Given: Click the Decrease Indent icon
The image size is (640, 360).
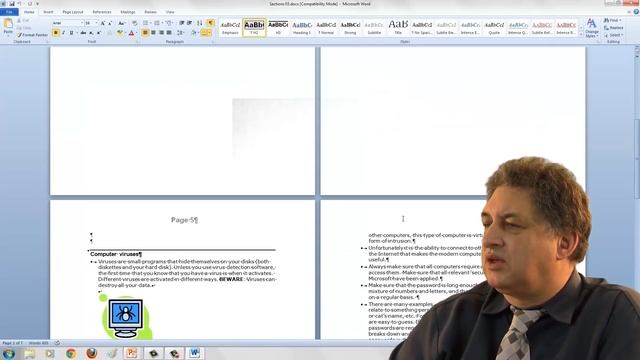Looking at the screenshot, I should [x=182, y=23].
